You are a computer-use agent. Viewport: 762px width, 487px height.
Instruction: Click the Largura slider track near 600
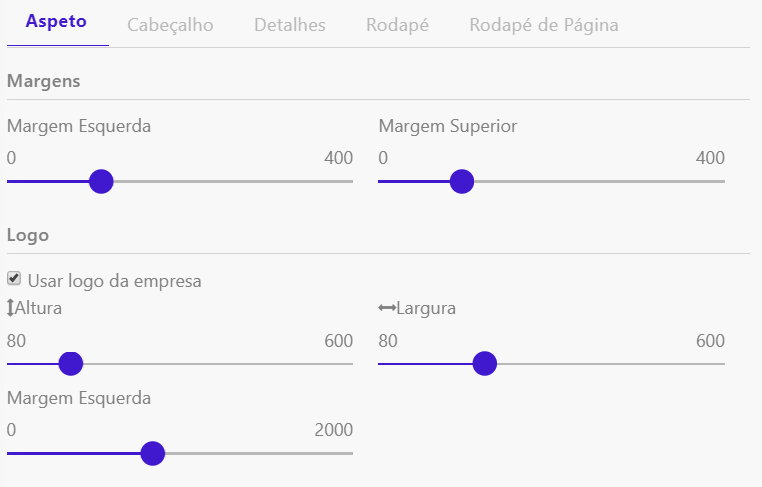[715, 363]
